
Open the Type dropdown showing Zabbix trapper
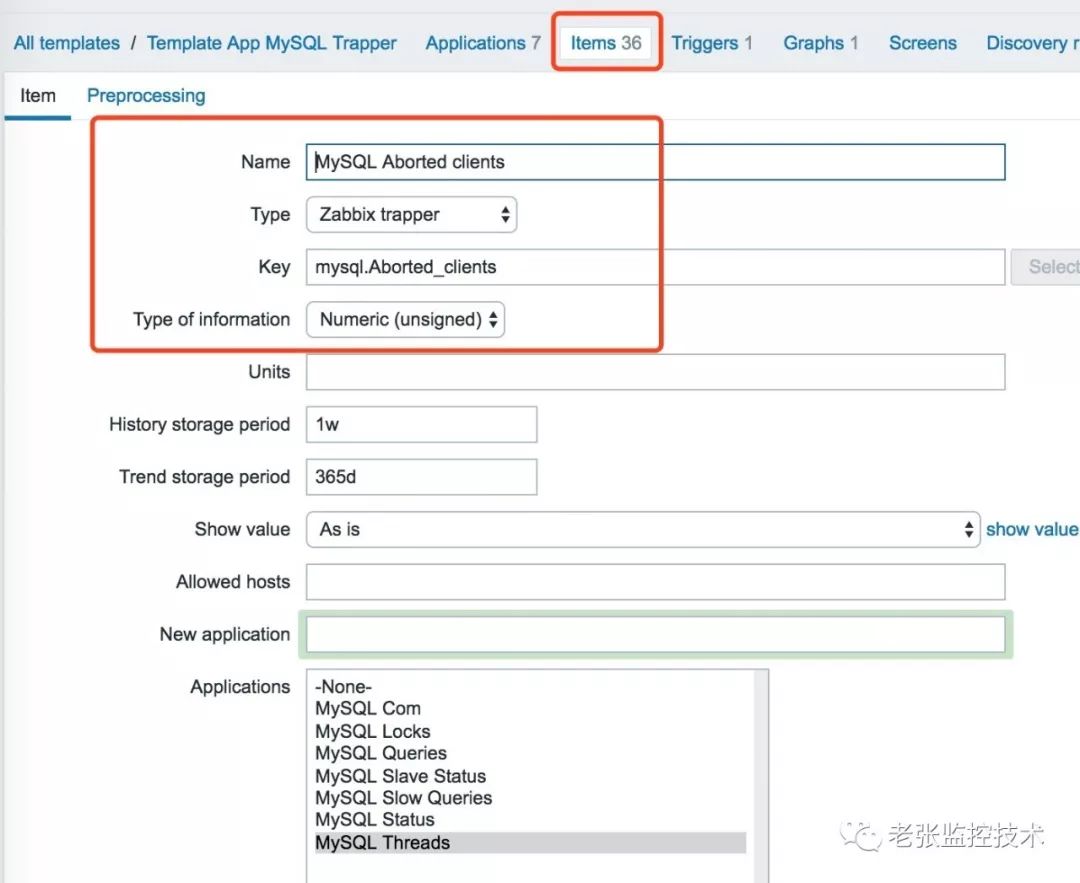(411, 214)
